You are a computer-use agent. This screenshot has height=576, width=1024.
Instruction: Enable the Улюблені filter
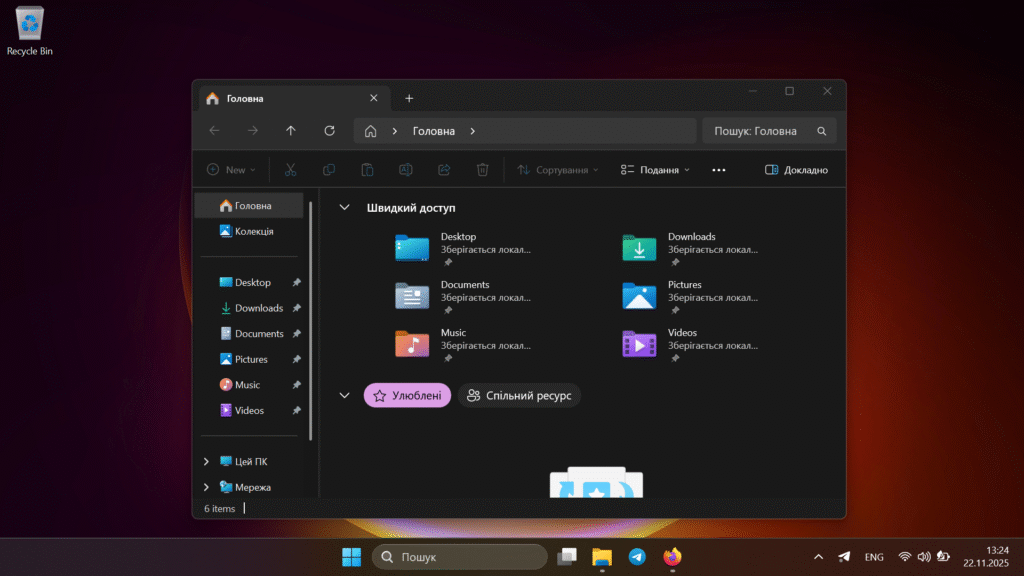(406, 395)
